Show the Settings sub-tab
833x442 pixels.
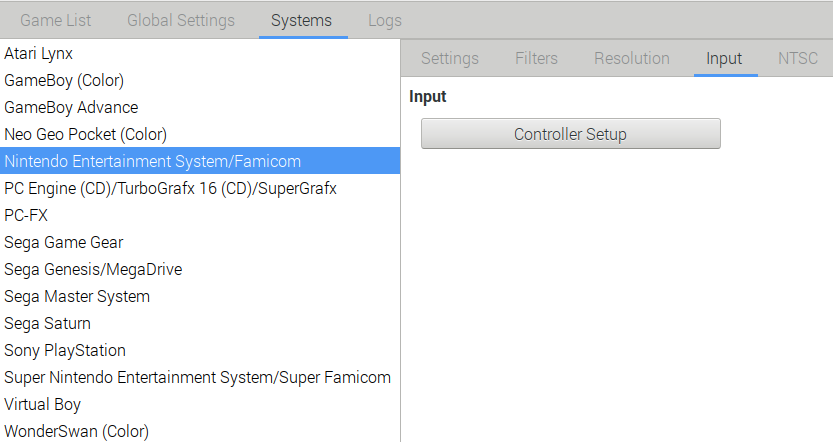click(449, 58)
